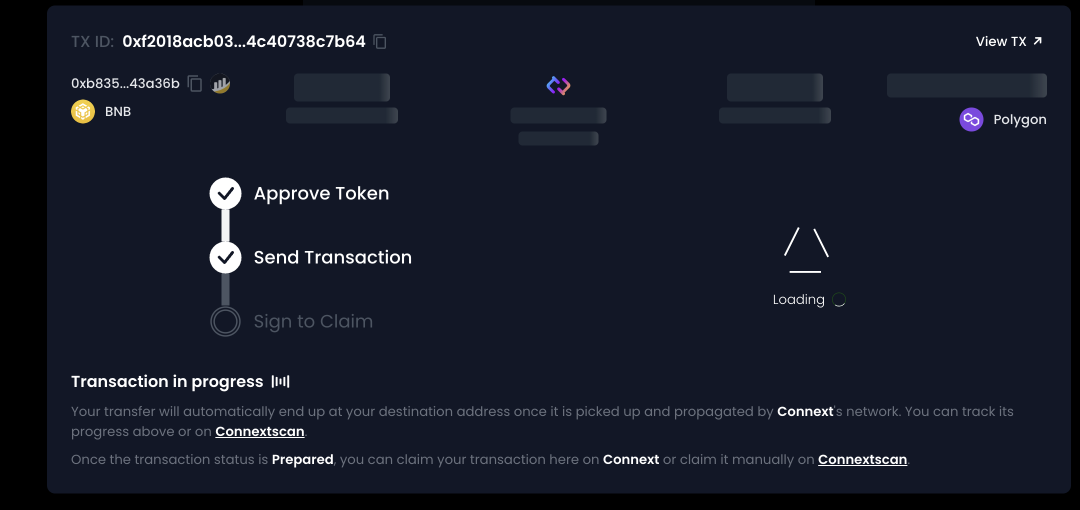Screen dimensions: 1080x510
Task: Click the Sign to Claim step label
Action: 313,322
